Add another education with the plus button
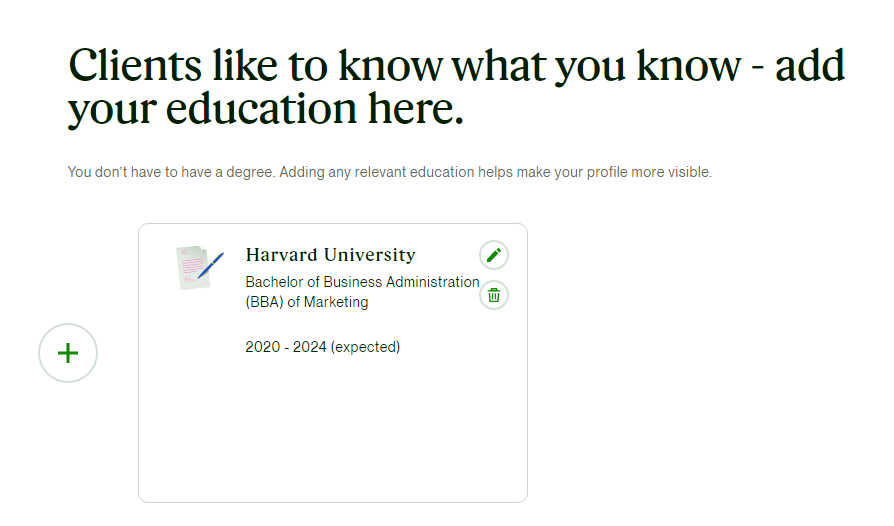 pyautogui.click(x=68, y=353)
